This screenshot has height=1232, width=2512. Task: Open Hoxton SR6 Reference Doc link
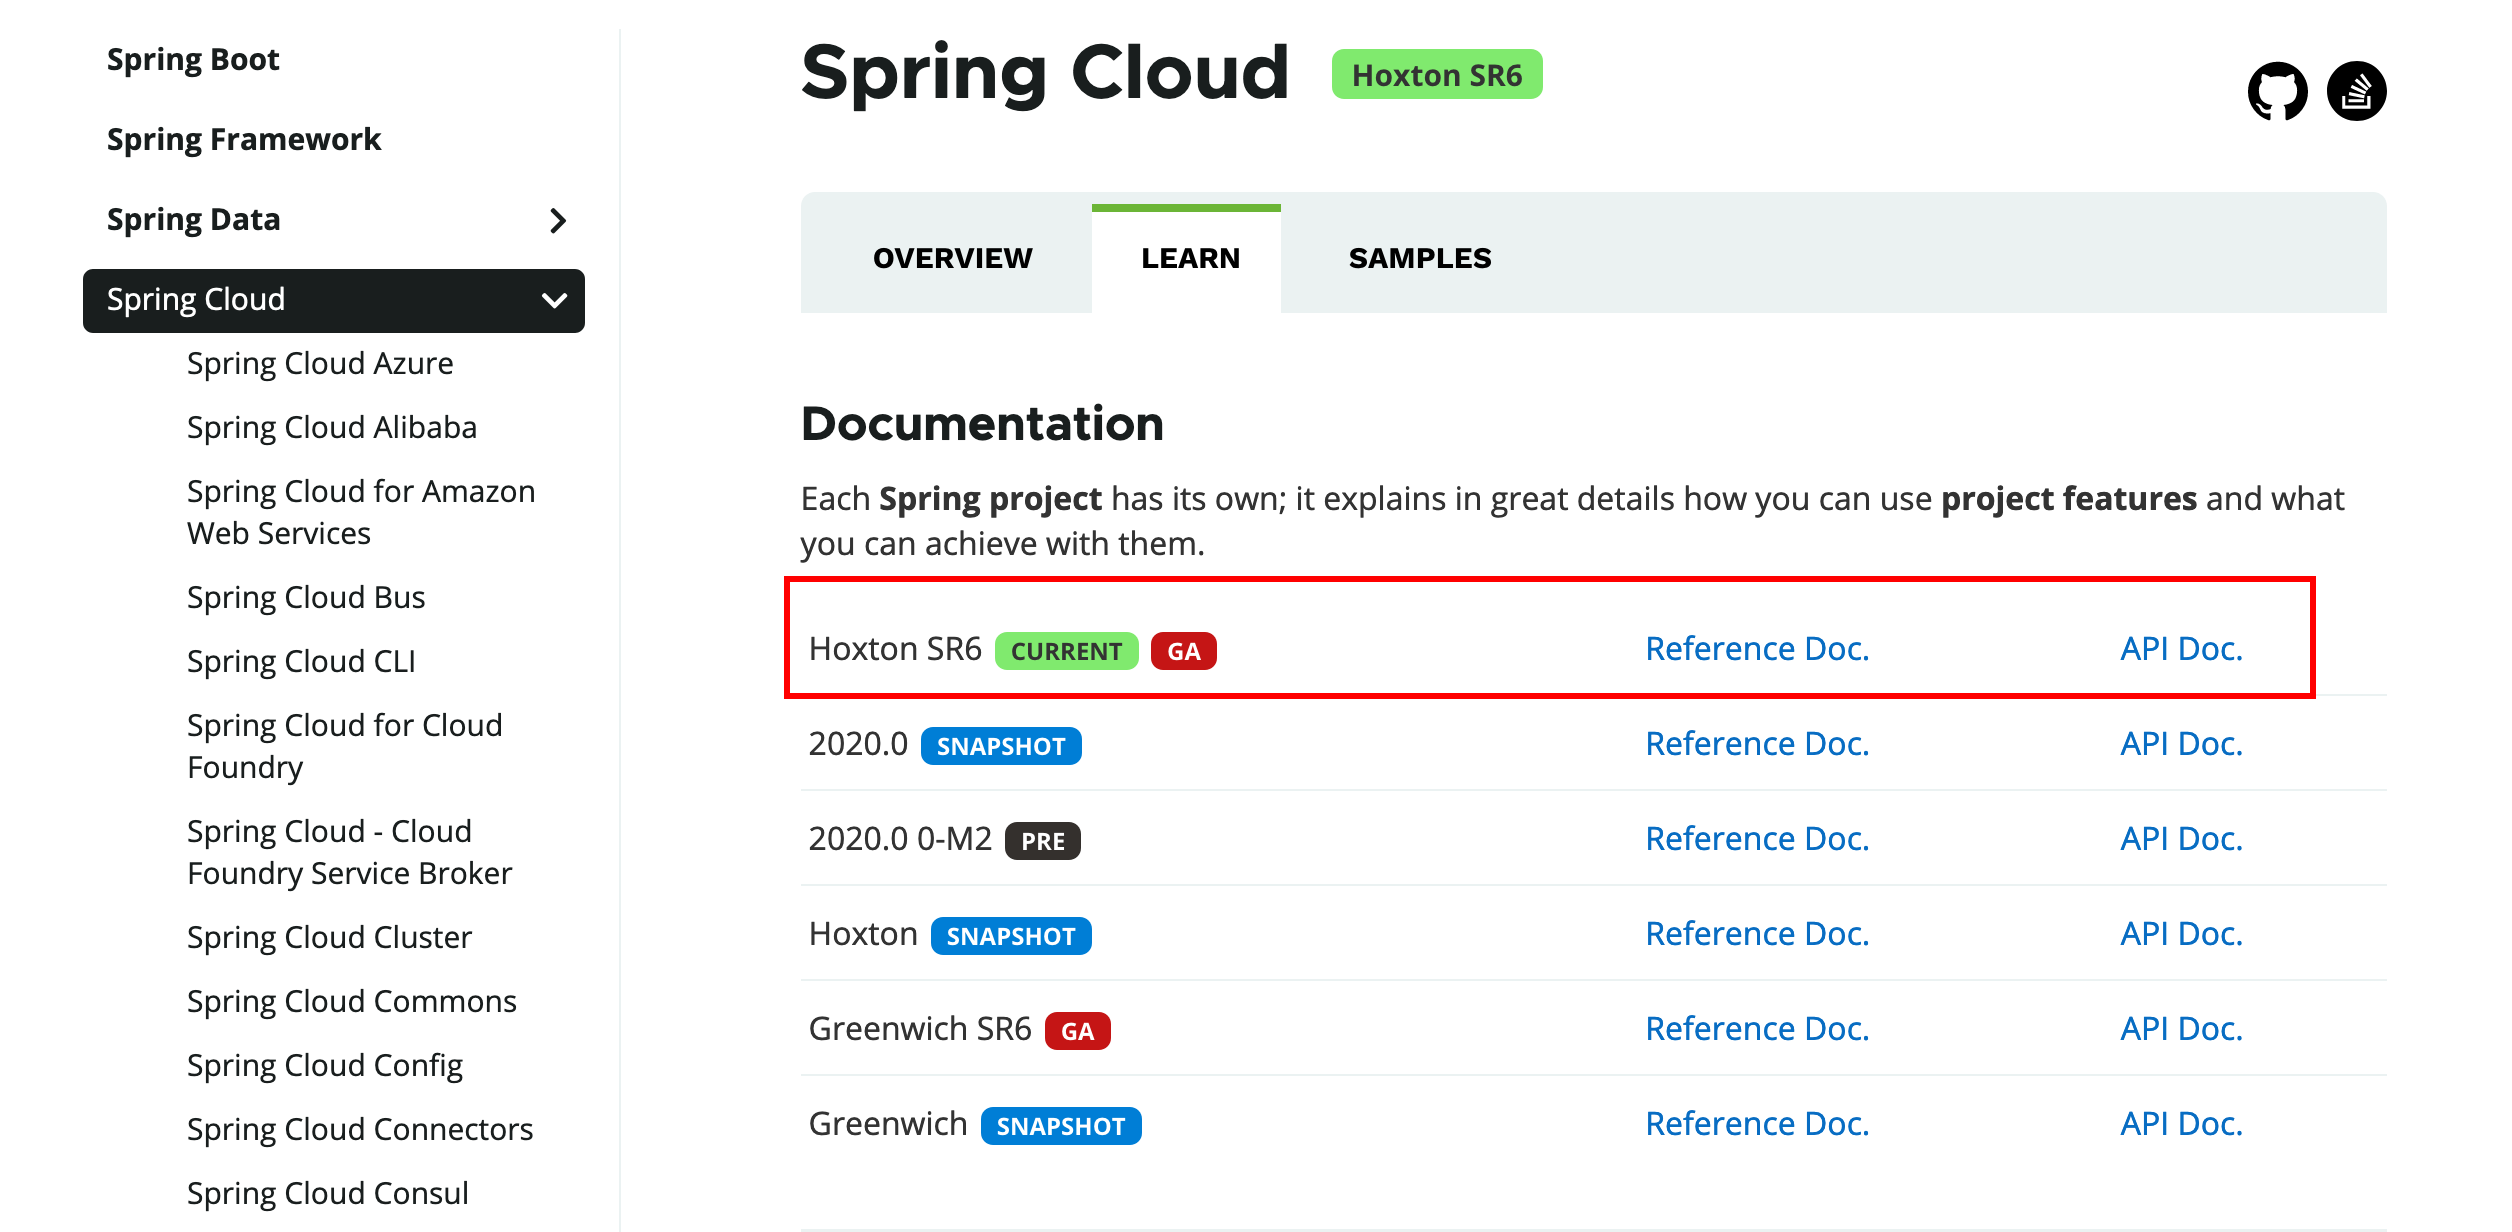point(1757,650)
